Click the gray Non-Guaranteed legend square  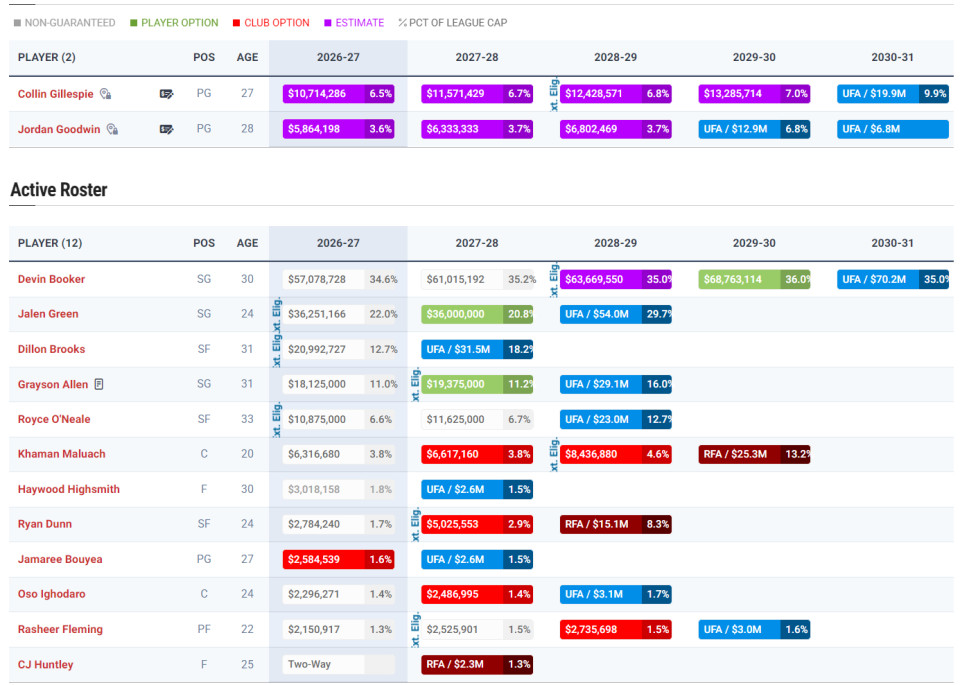coord(17,23)
